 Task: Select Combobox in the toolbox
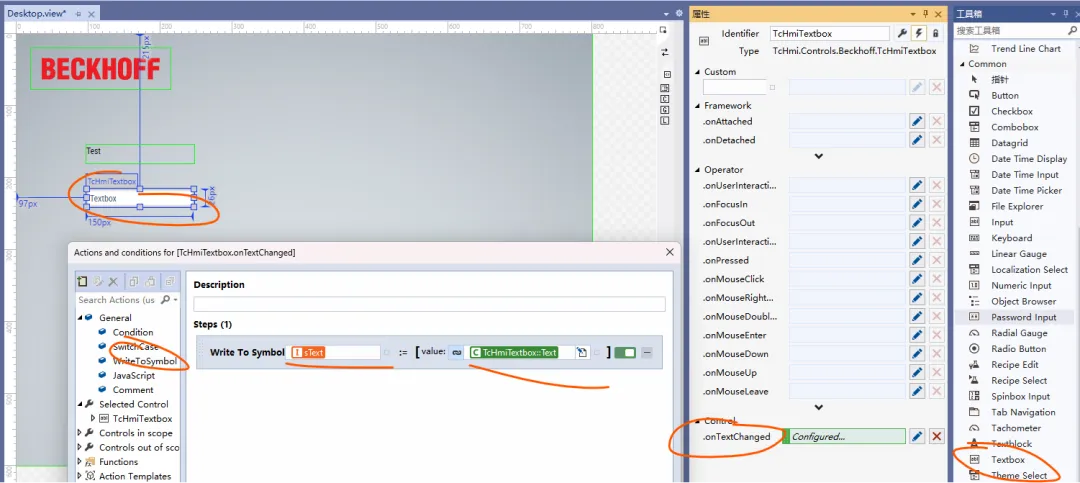pyautogui.click(x=1015, y=127)
